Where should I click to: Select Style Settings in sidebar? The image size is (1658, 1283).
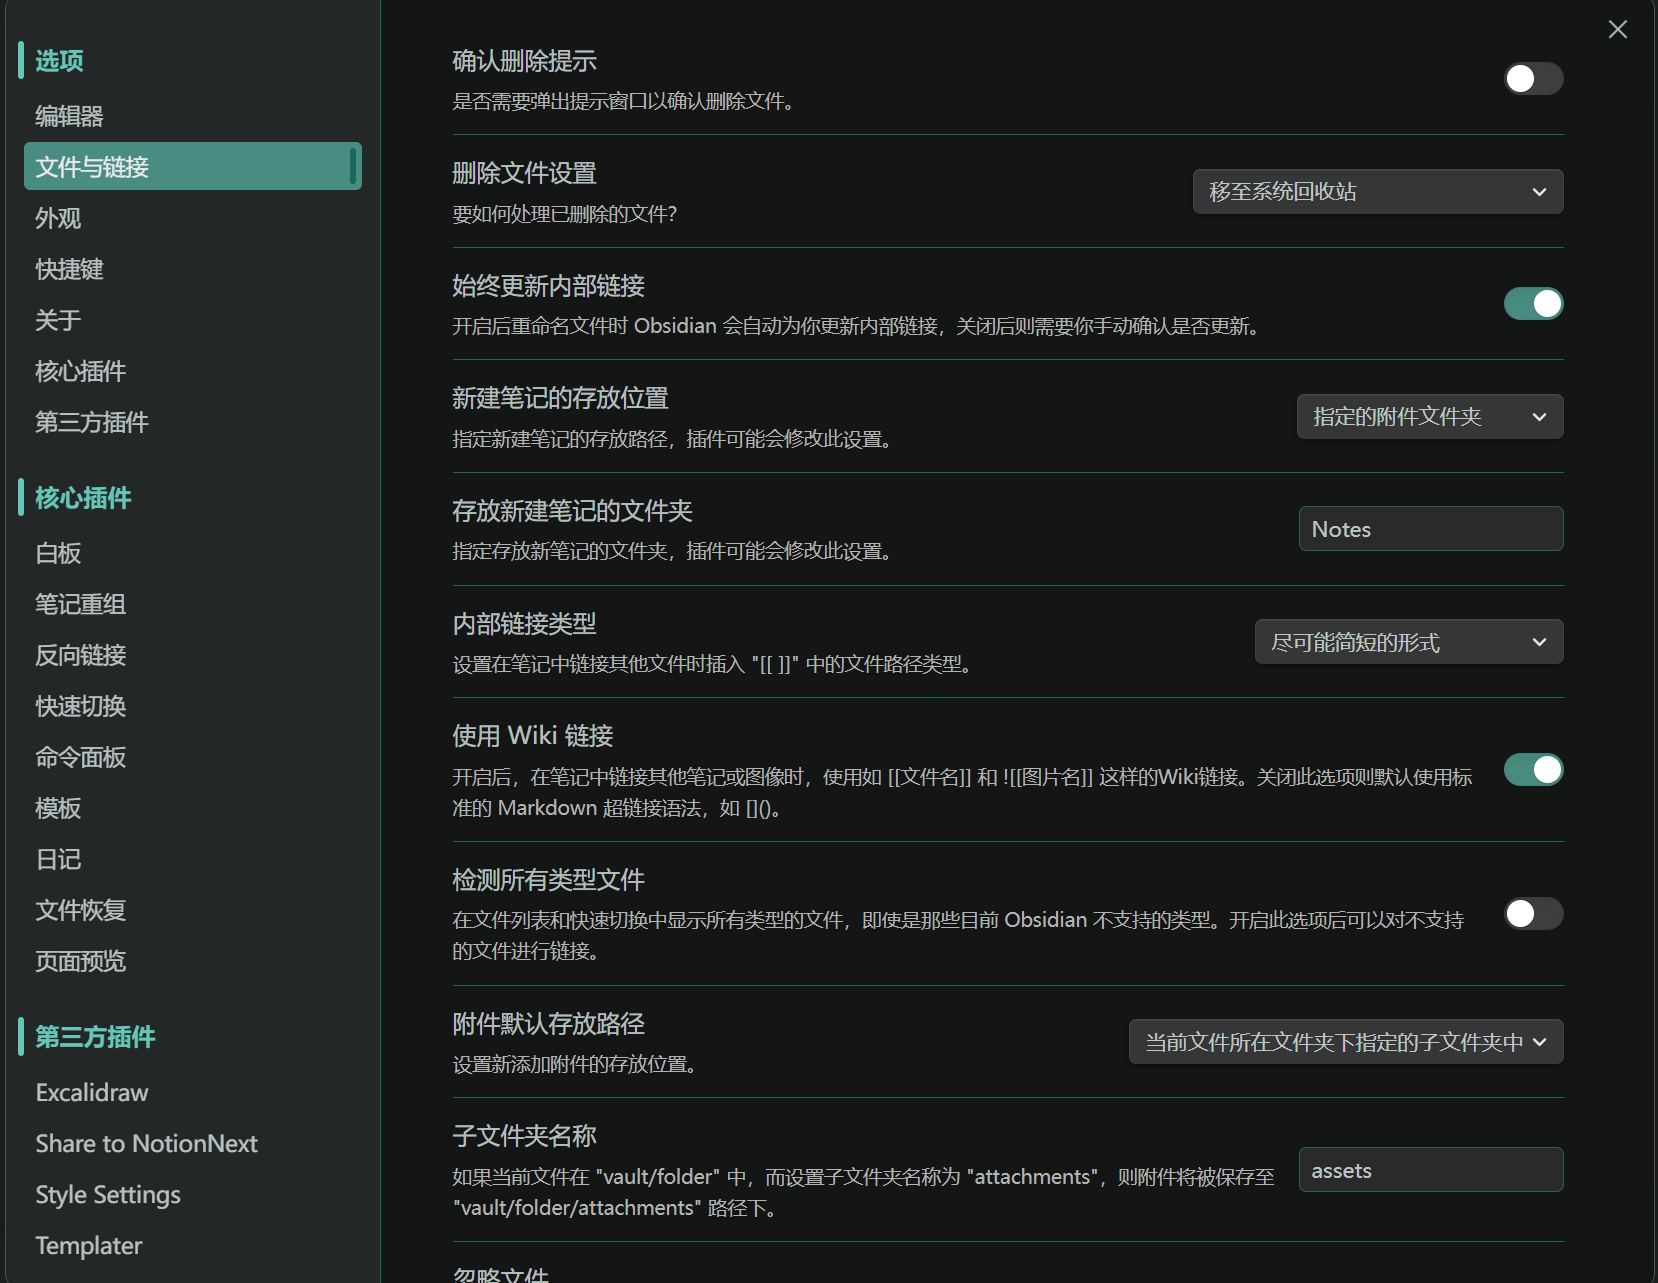coord(108,1194)
